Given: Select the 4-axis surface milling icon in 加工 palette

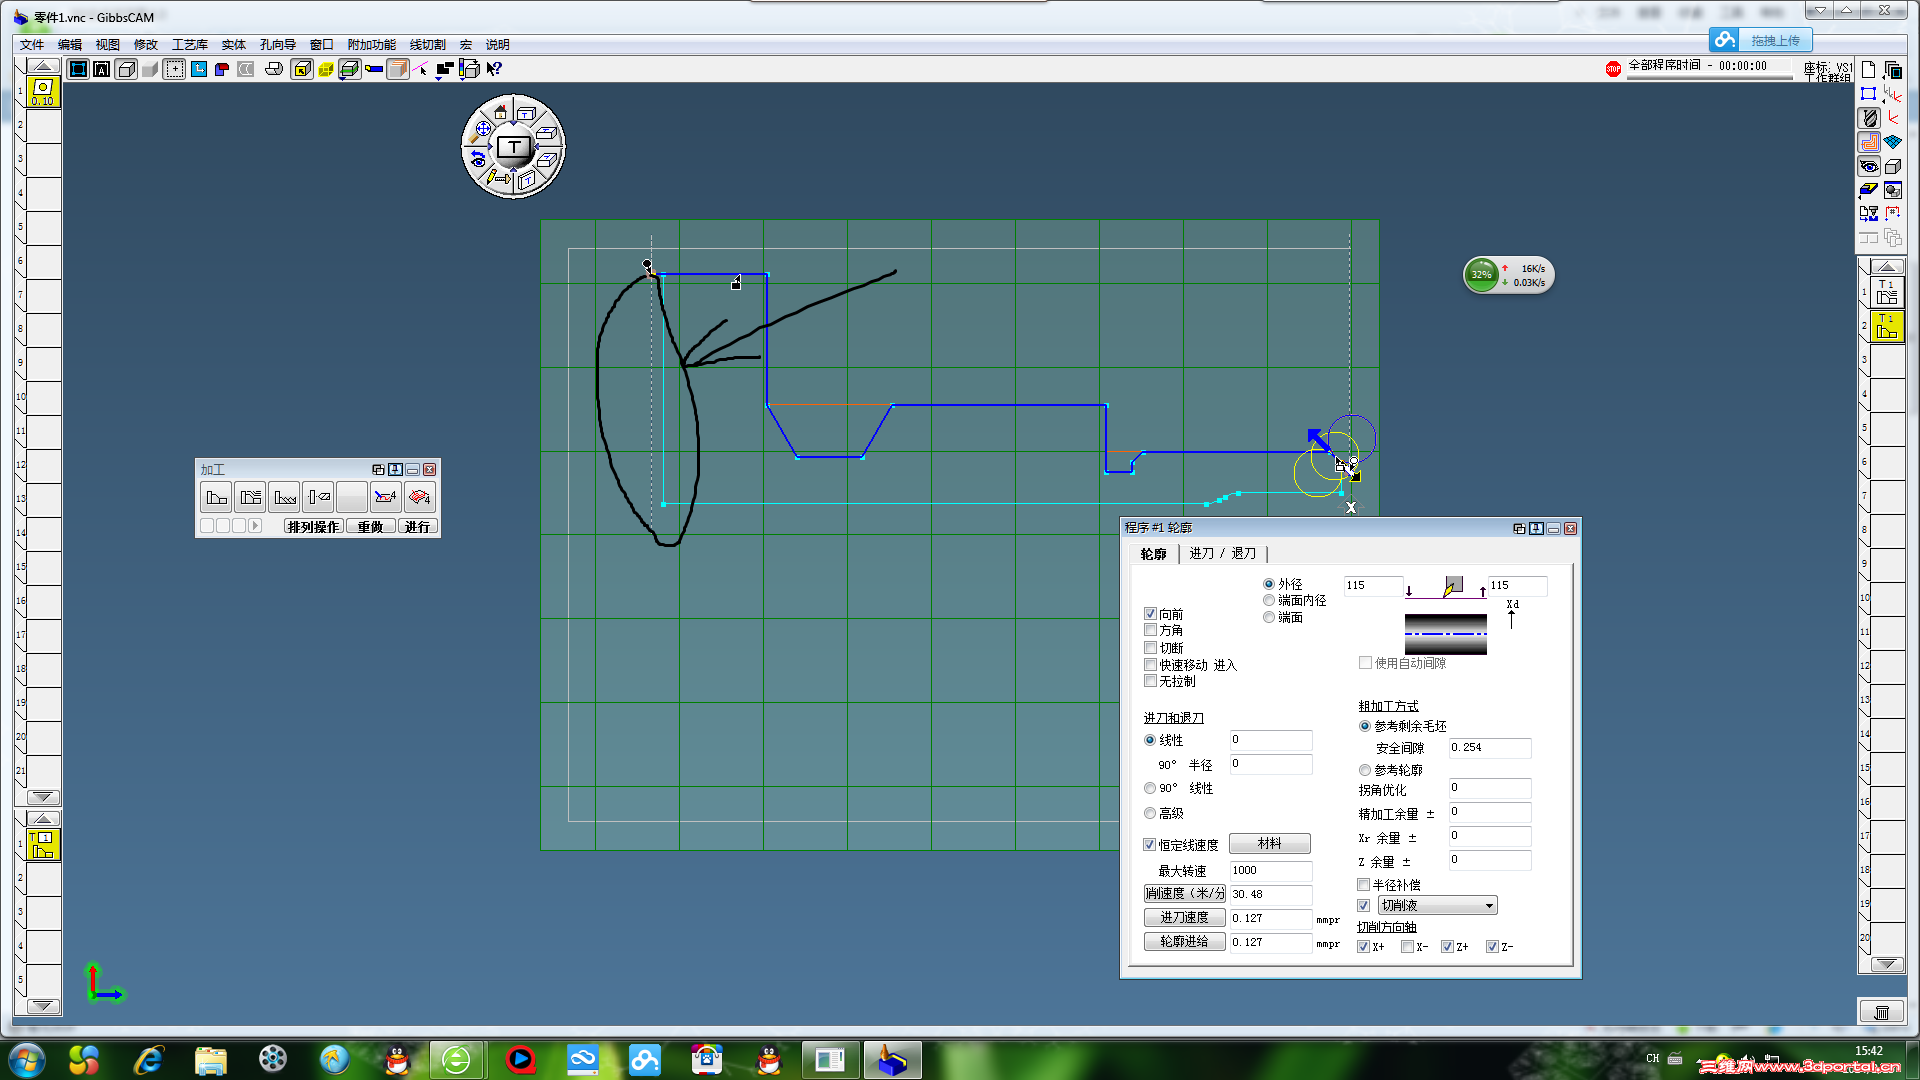Looking at the screenshot, I should click(x=420, y=497).
